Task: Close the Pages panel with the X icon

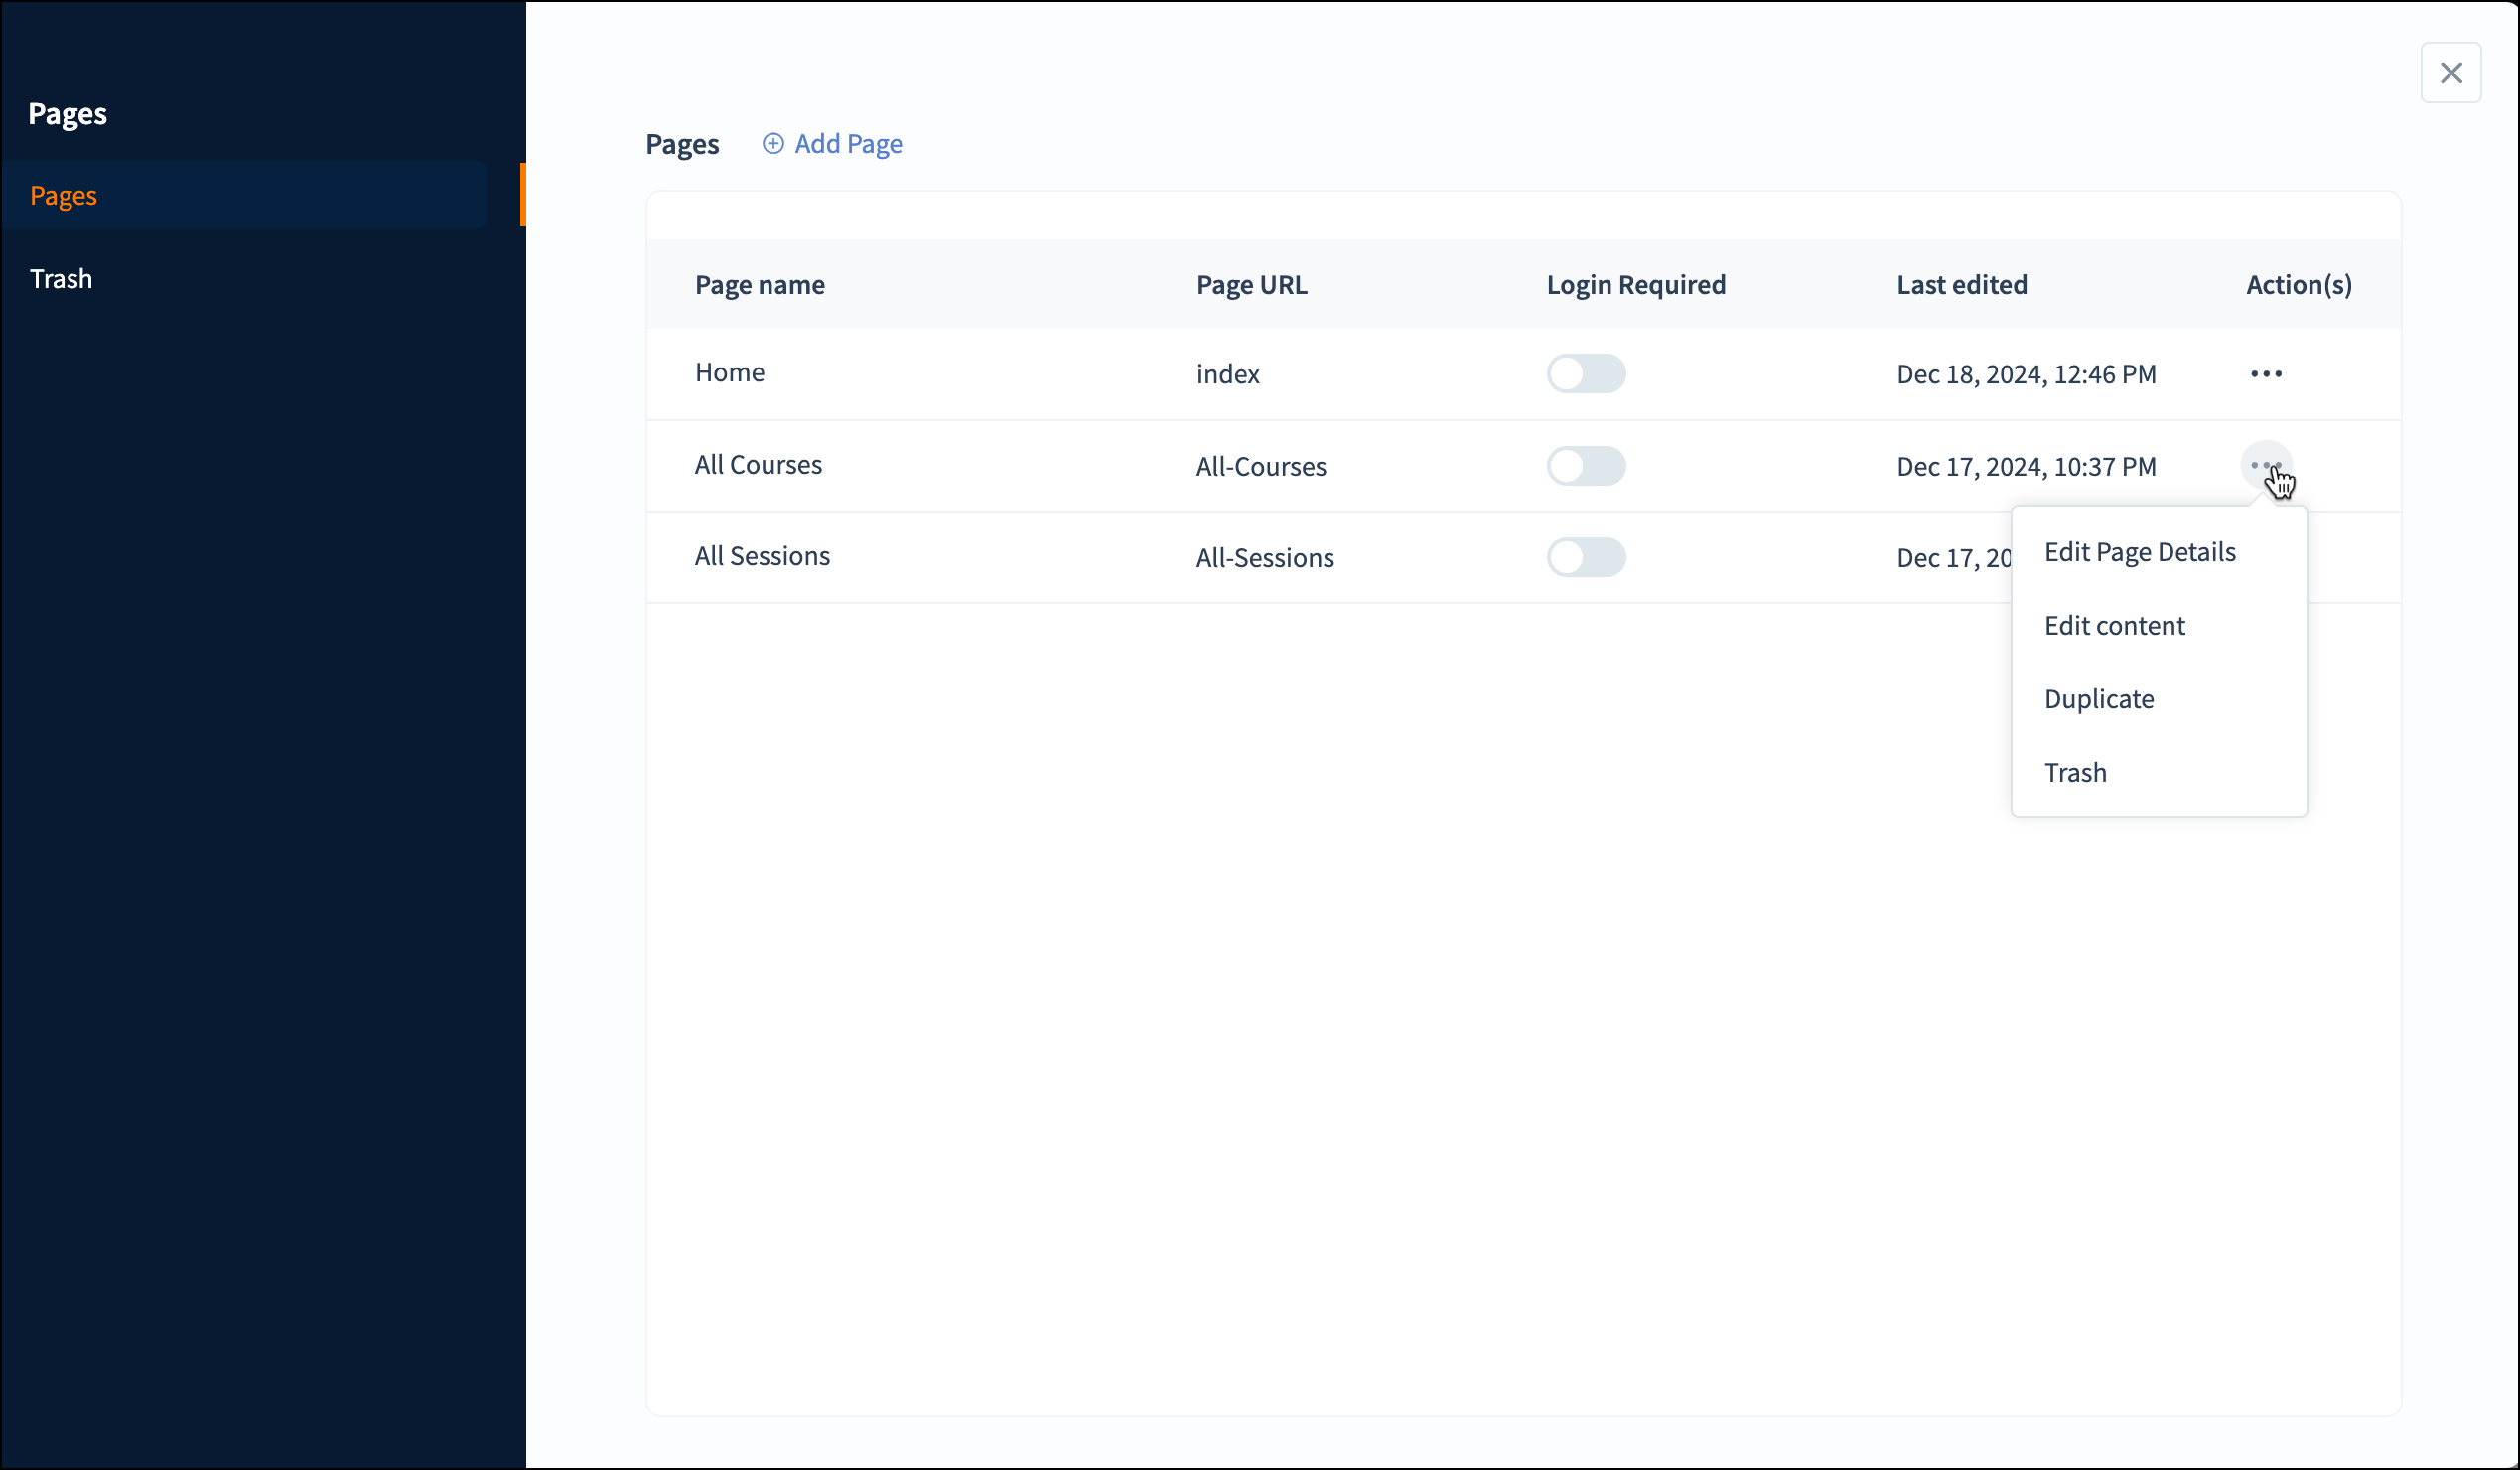Action: click(x=2450, y=73)
